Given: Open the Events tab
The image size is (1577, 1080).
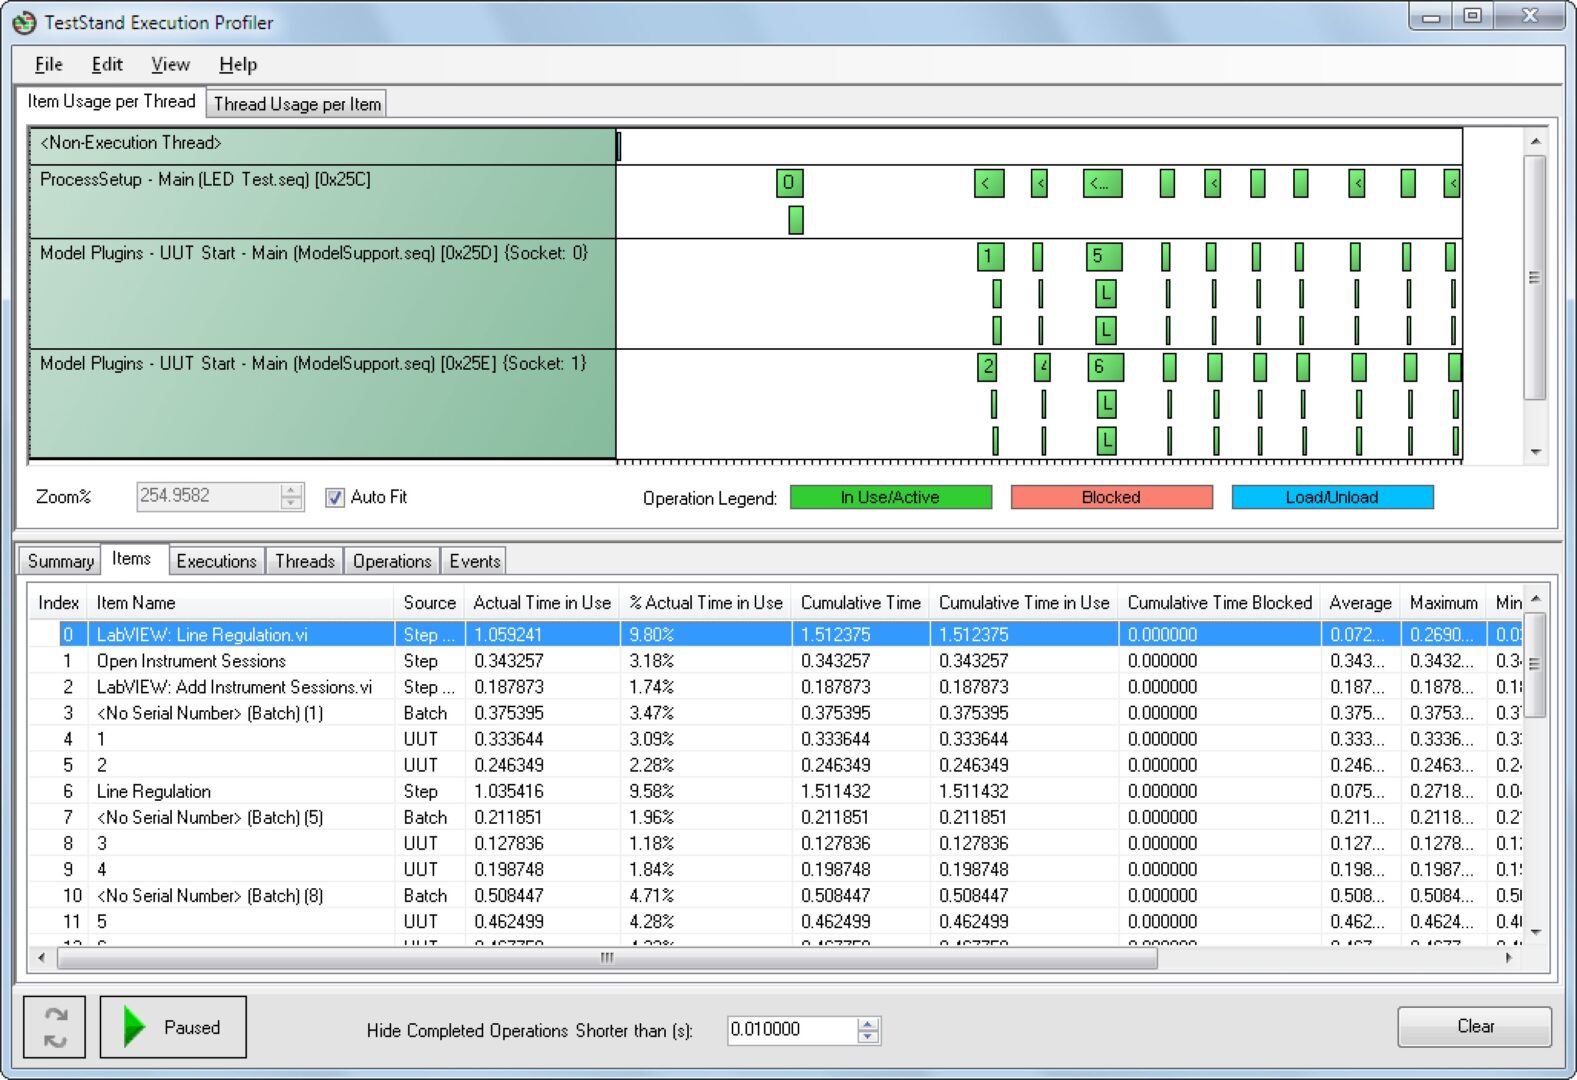Looking at the screenshot, I should [474, 561].
